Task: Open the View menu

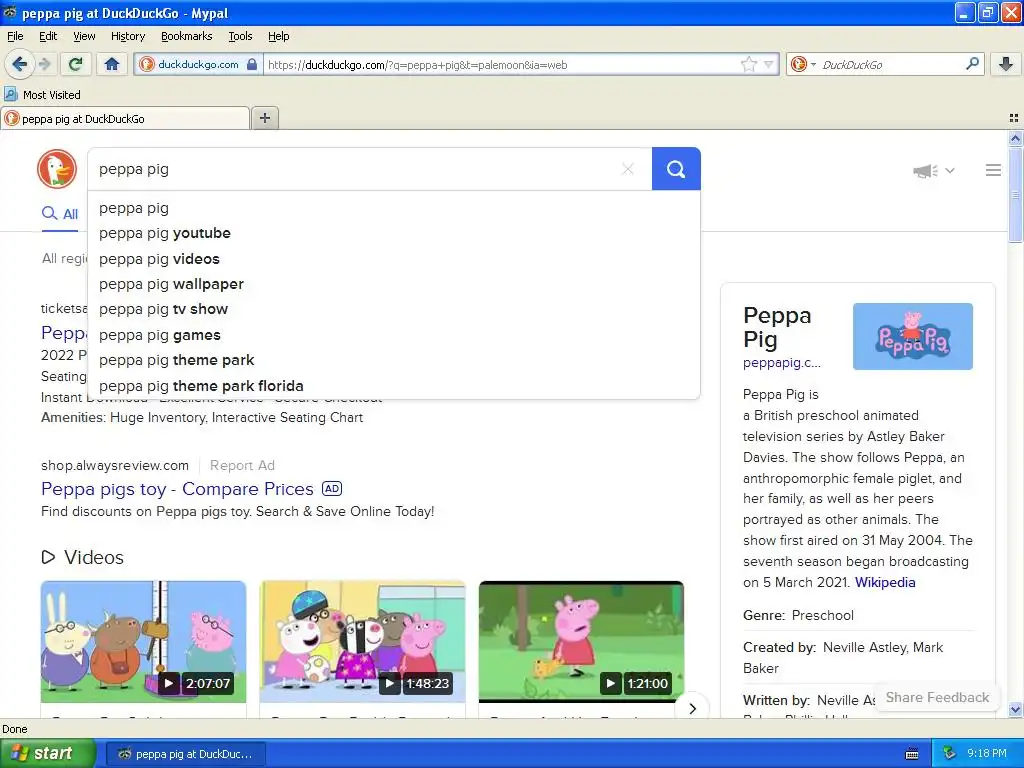Action: 84,36
